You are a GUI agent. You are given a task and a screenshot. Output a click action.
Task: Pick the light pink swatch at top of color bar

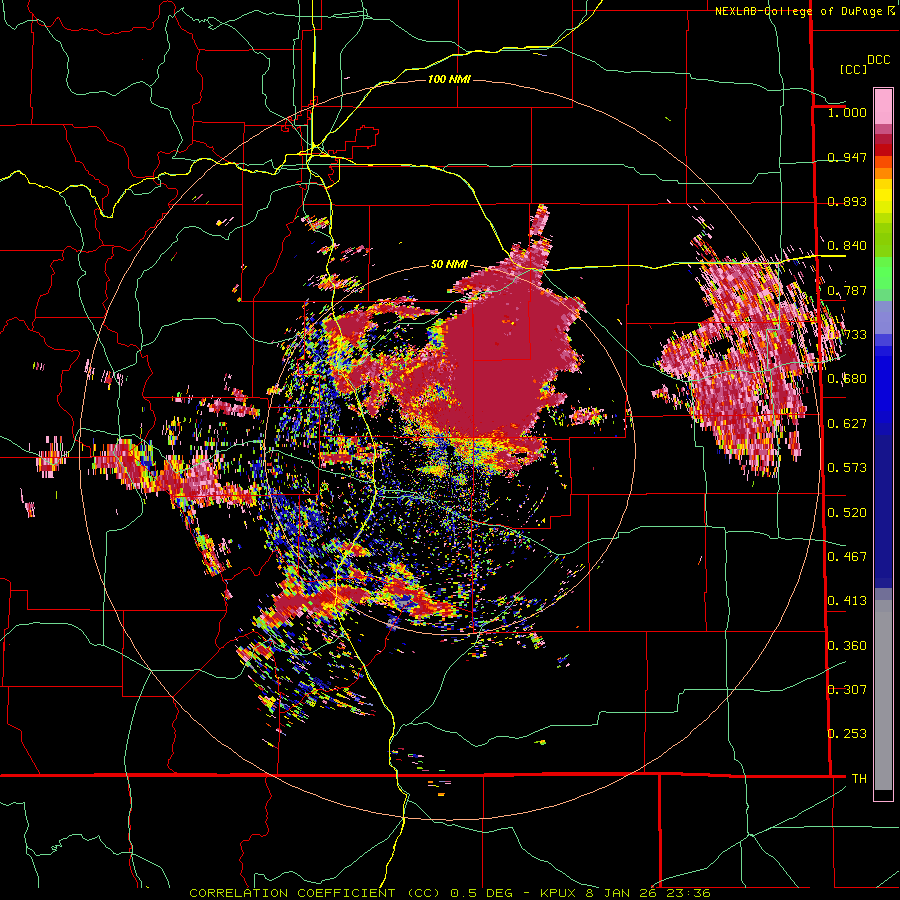click(883, 107)
